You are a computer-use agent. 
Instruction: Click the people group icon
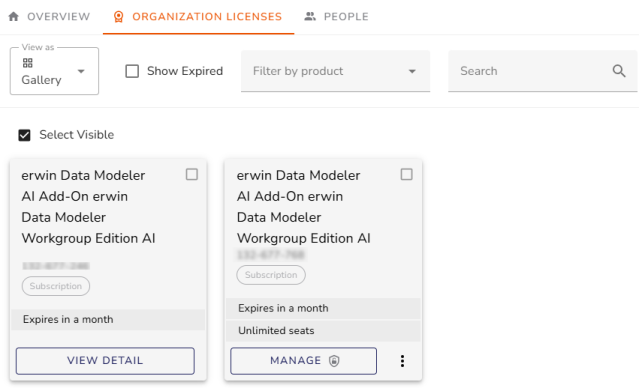point(310,17)
